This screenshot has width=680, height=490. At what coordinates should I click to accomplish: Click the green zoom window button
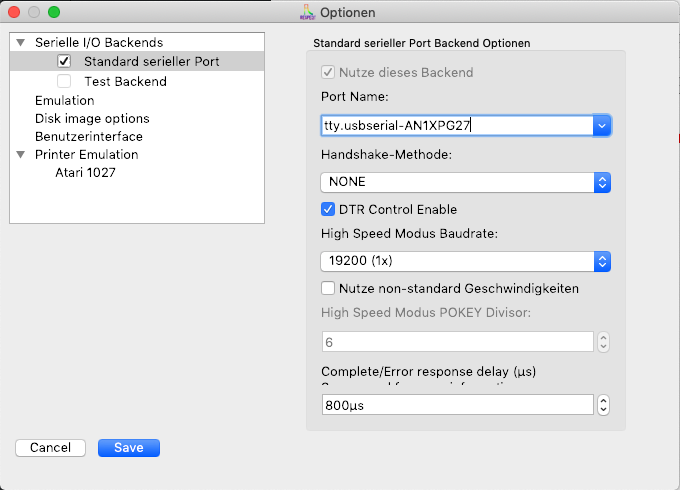pyautogui.click(x=54, y=12)
